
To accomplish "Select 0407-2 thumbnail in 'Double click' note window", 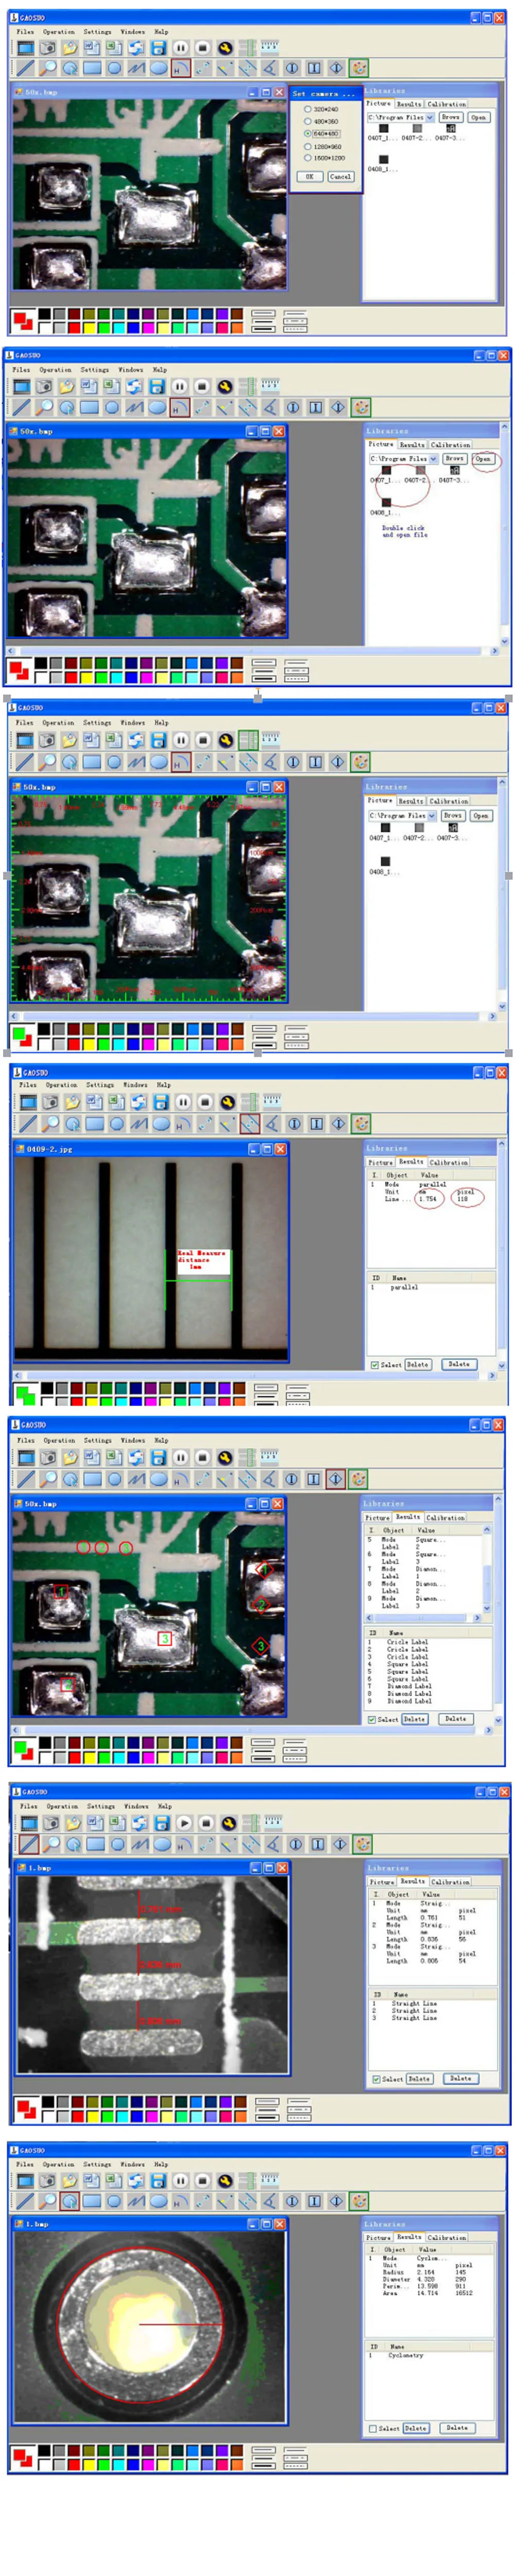I will 419,473.
